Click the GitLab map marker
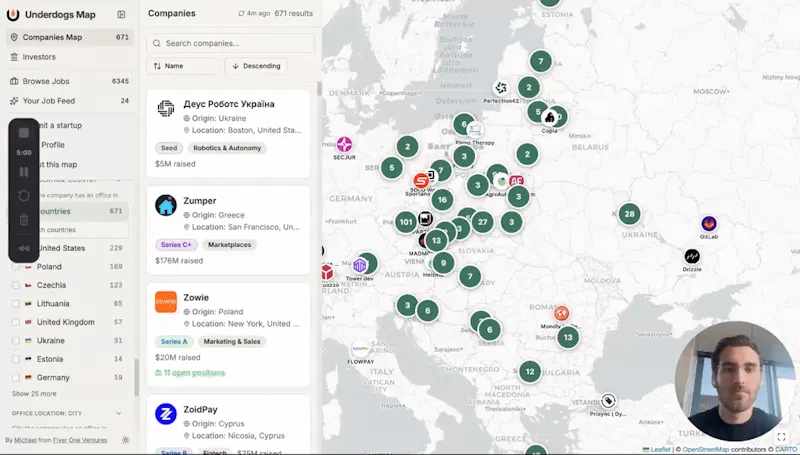This screenshot has width=800, height=455. tap(709, 224)
